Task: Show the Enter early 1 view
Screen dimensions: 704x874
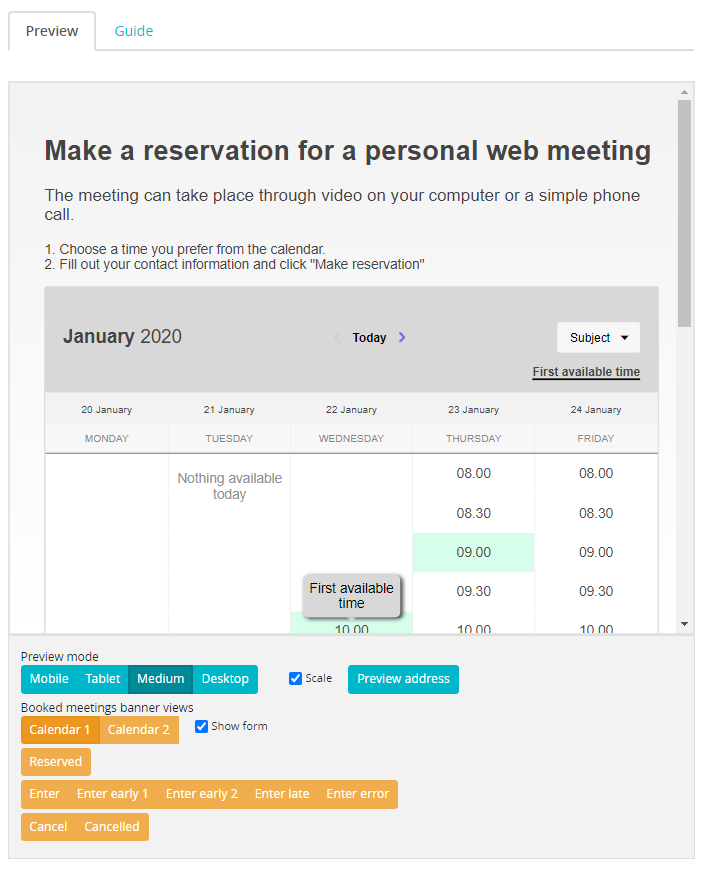Action: 112,794
